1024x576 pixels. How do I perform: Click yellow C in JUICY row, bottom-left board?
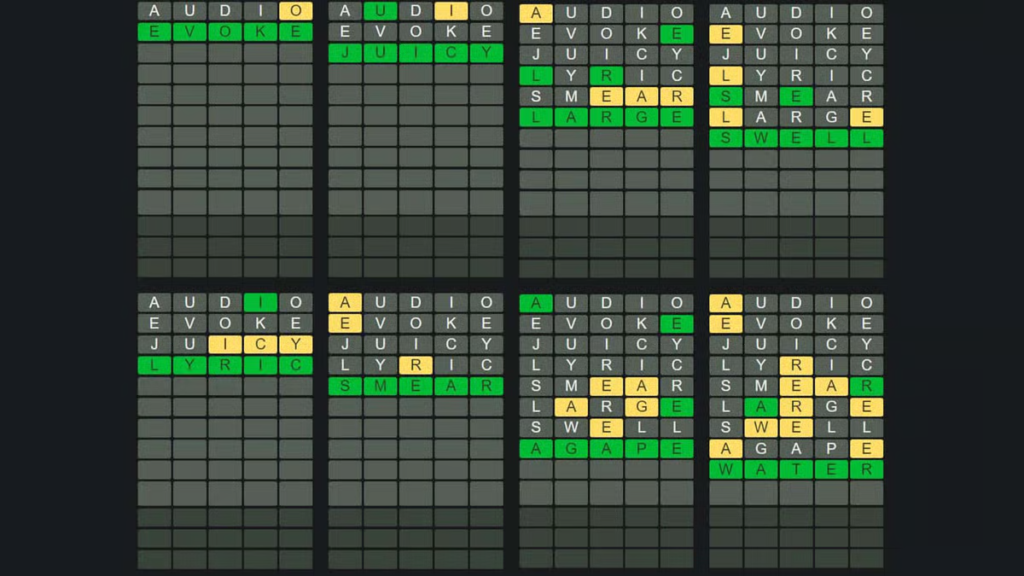(260, 344)
